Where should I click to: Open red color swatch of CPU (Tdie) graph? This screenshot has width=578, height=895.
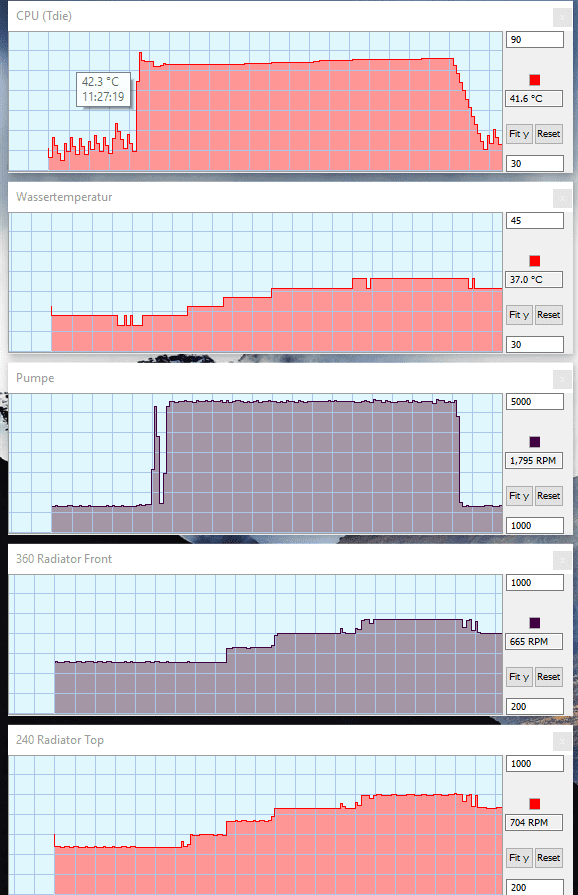pyautogui.click(x=535, y=80)
